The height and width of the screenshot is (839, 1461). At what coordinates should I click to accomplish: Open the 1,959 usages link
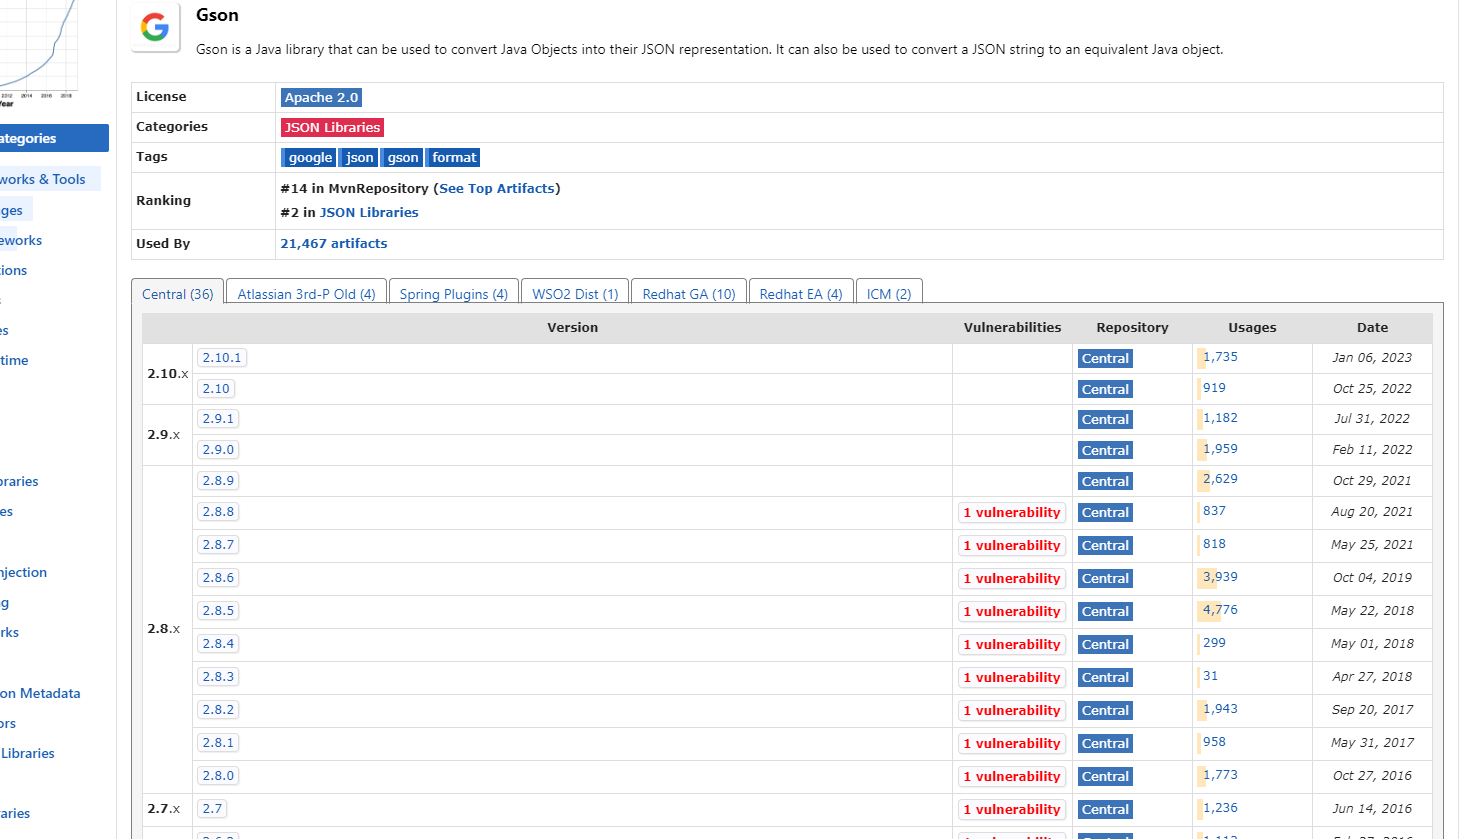1220,449
